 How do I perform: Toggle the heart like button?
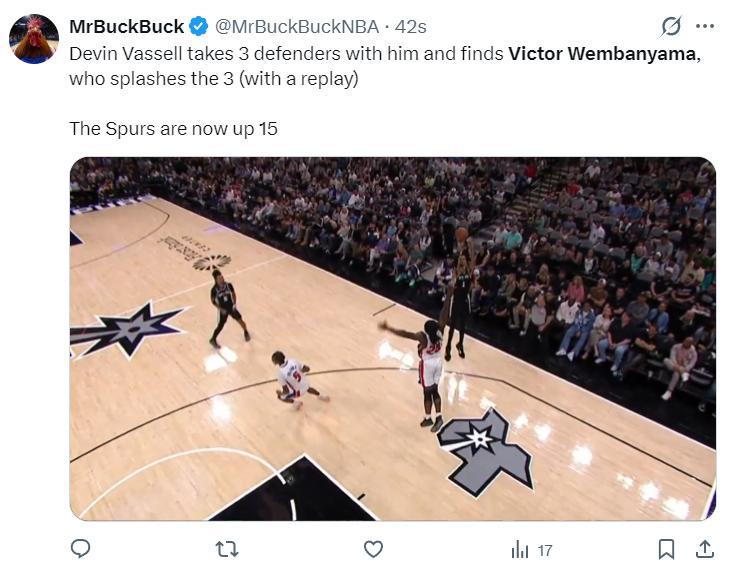373,549
